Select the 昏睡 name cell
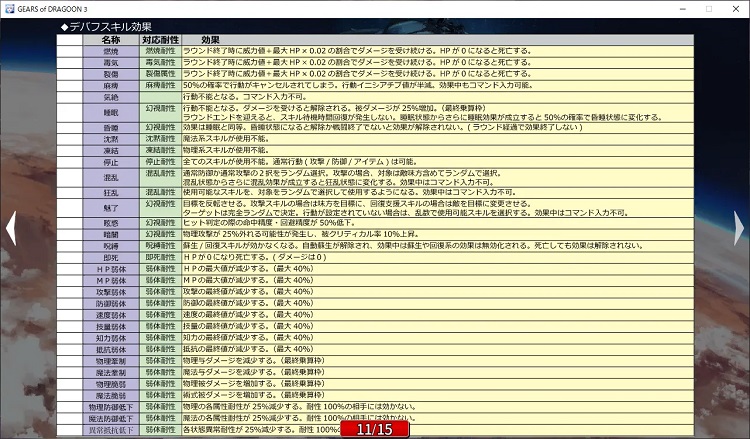This screenshot has height=439, width=750. pos(111,128)
